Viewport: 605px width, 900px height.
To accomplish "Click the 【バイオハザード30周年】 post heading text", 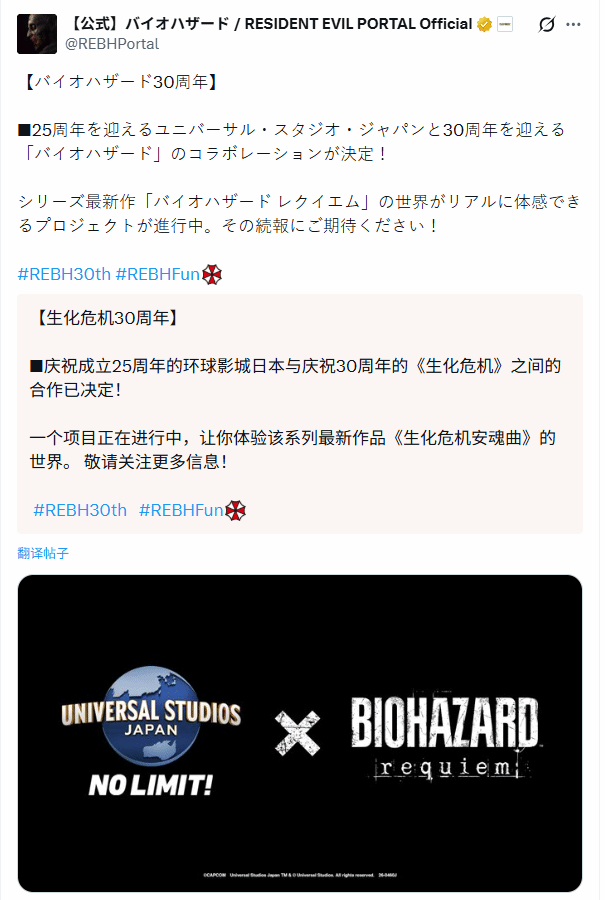I will click(x=120, y=82).
